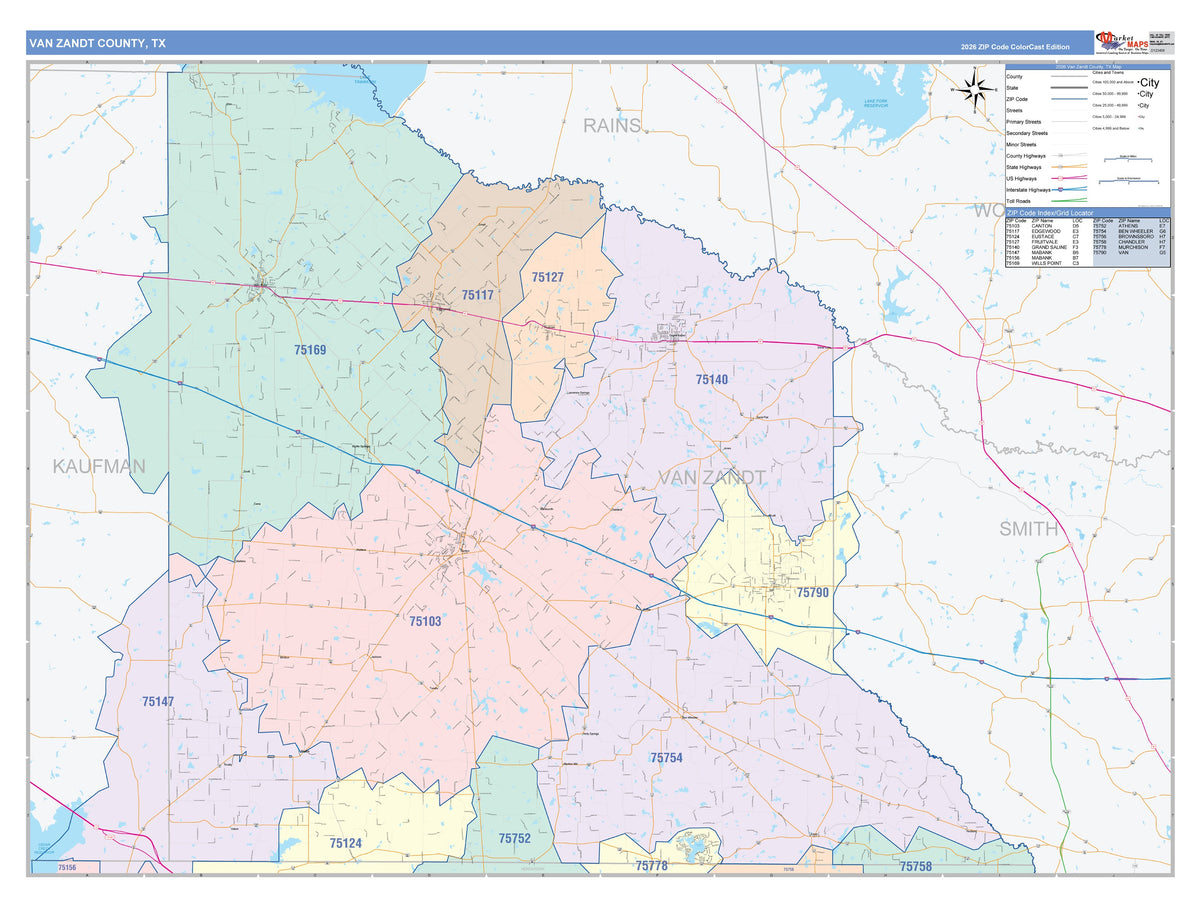1200x908 pixels.
Task: Click the scale in miles bar
Action: click(x=1128, y=159)
